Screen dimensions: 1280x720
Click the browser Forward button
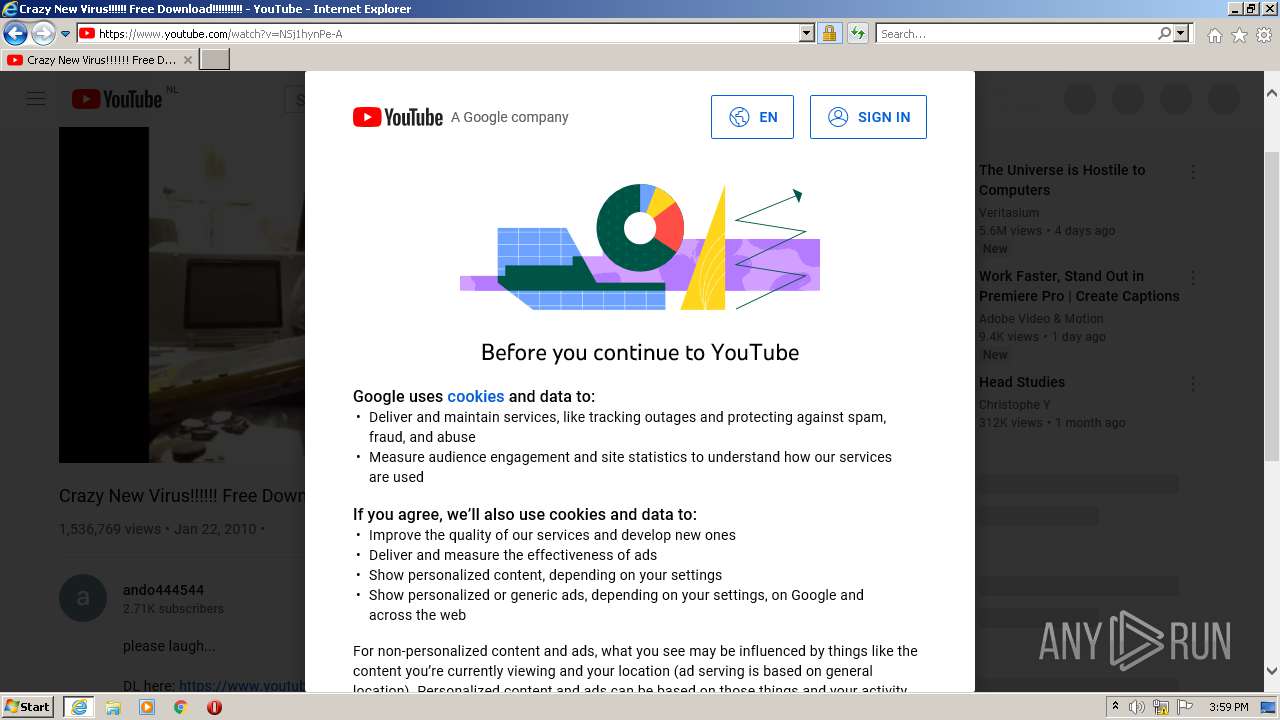(x=43, y=33)
